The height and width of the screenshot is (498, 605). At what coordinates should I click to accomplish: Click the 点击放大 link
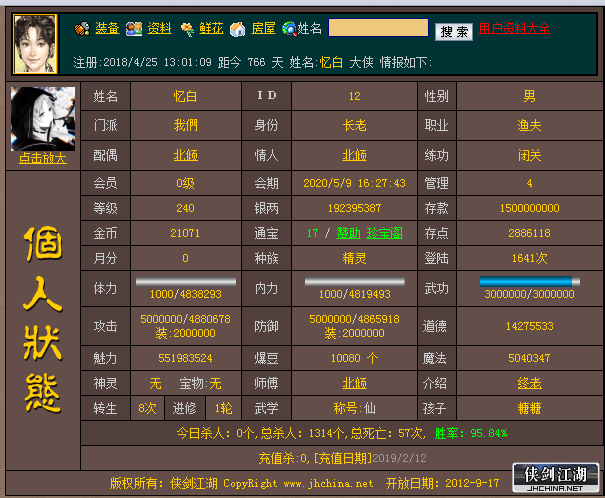[x=43, y=158]
